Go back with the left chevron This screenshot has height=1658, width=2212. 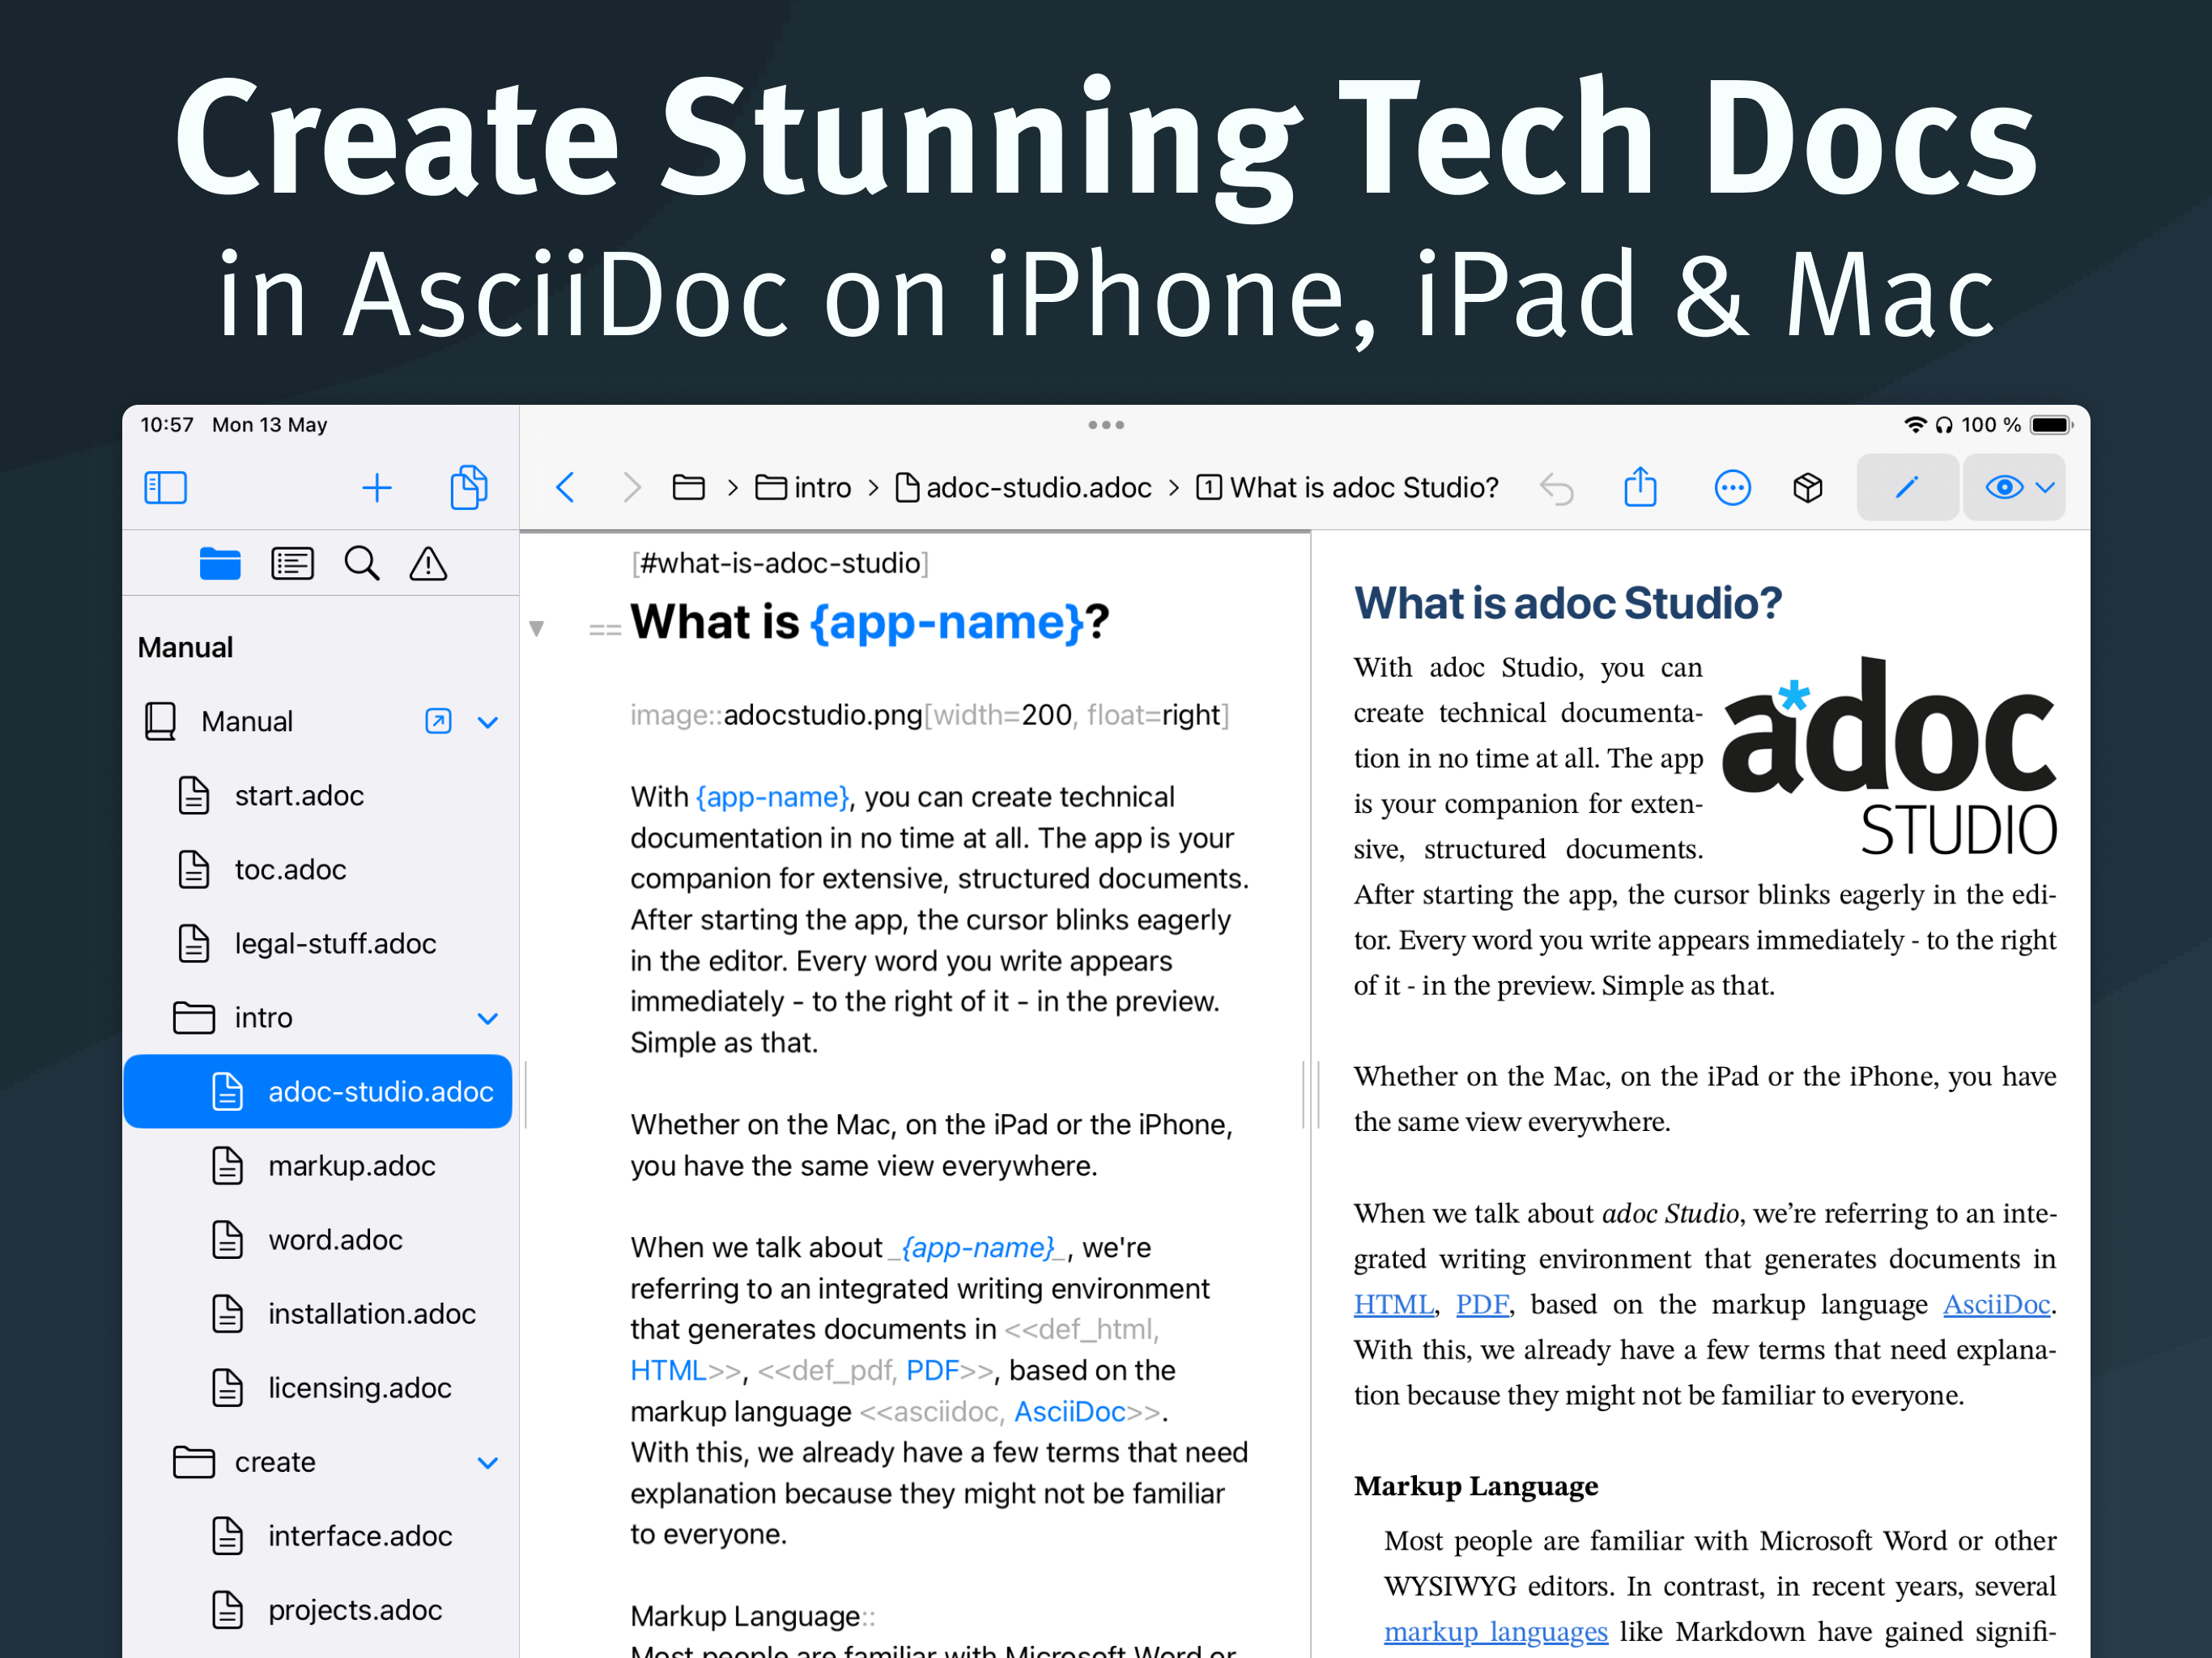(x=565, y=488)
